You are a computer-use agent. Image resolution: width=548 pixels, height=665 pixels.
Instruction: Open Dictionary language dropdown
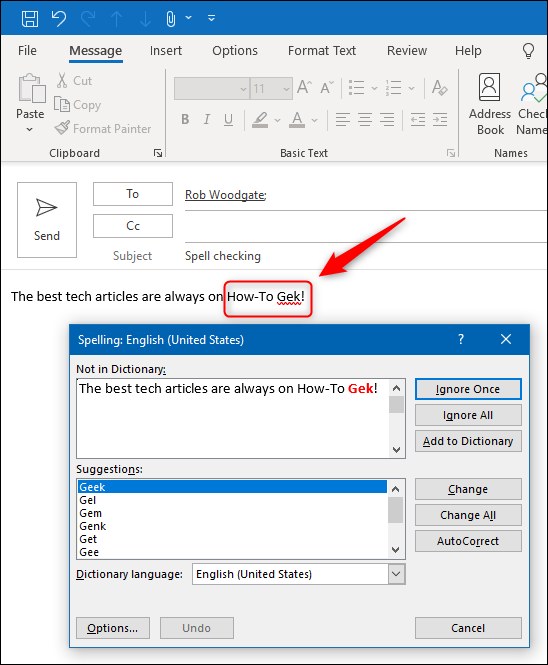396,574
